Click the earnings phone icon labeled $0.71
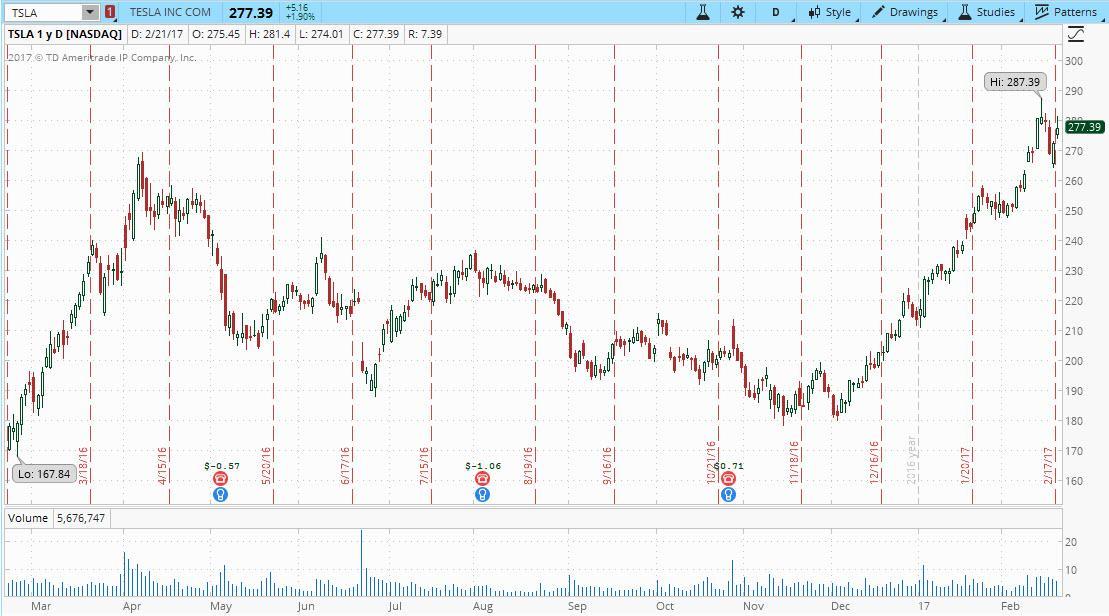Screen dimensions: 1109x616 [728, 479]
